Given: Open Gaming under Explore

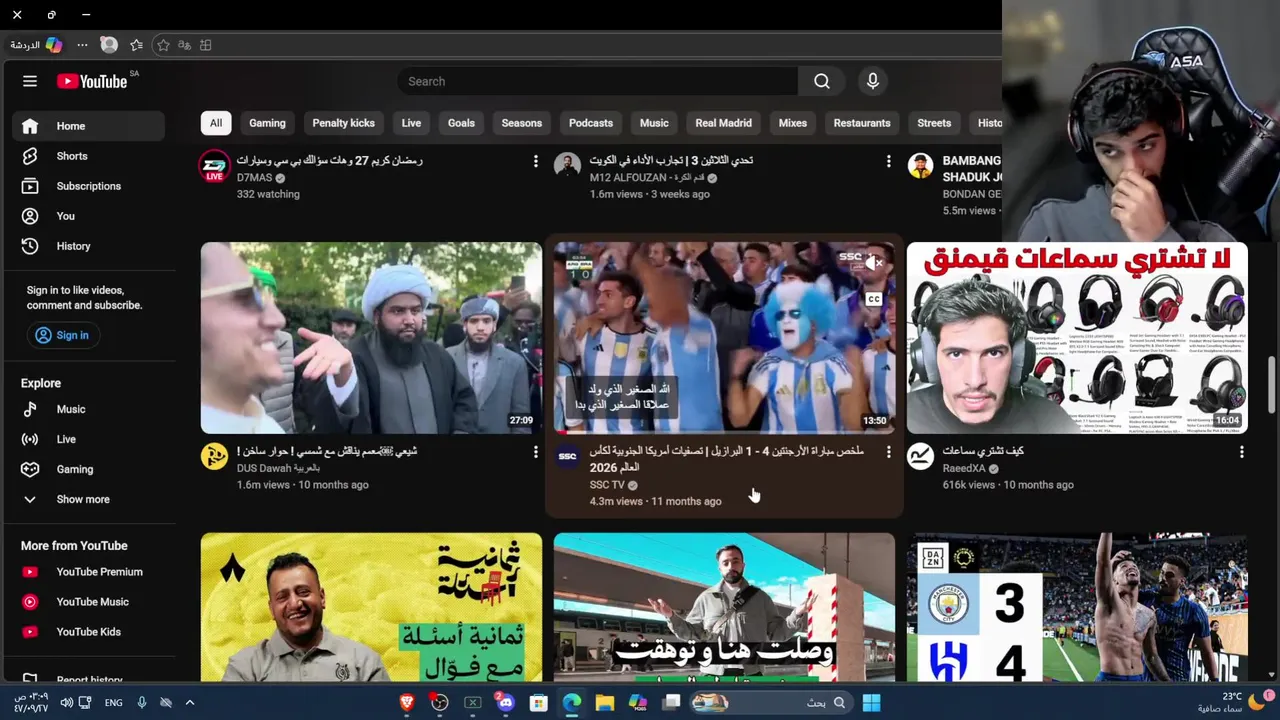Looking at the screenshot, I should 88,469.
